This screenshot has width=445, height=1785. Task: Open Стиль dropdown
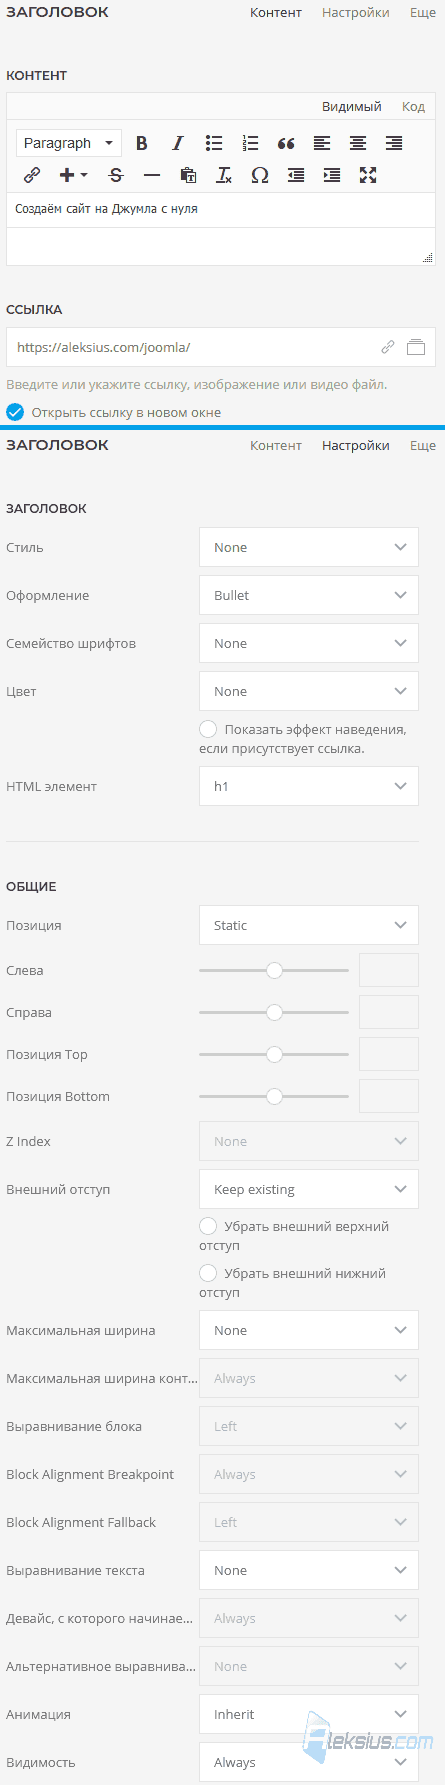tap(309, 547)
